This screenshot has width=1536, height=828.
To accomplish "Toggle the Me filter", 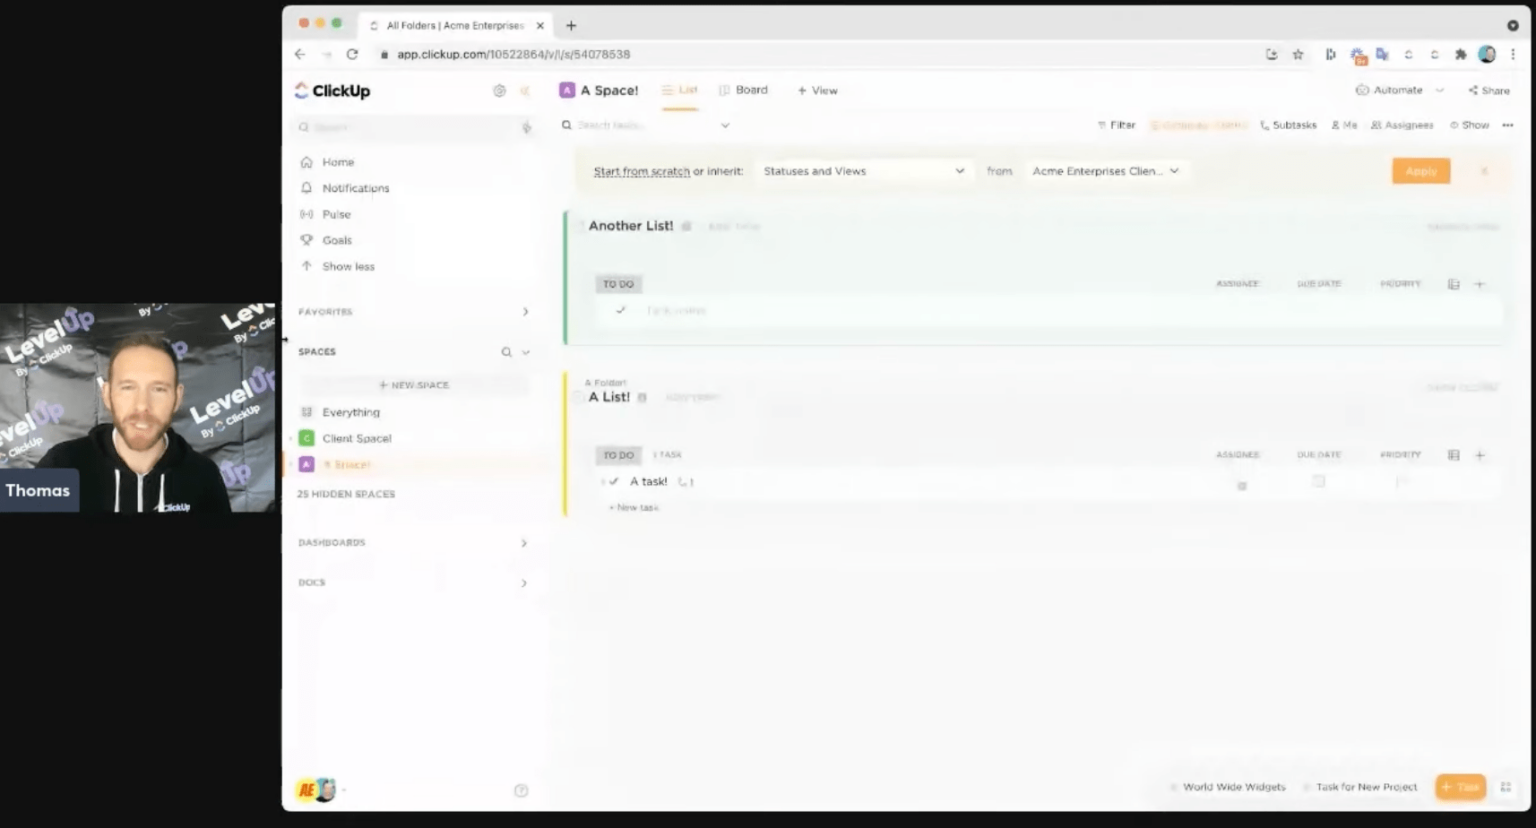I will click(1344, 125).
